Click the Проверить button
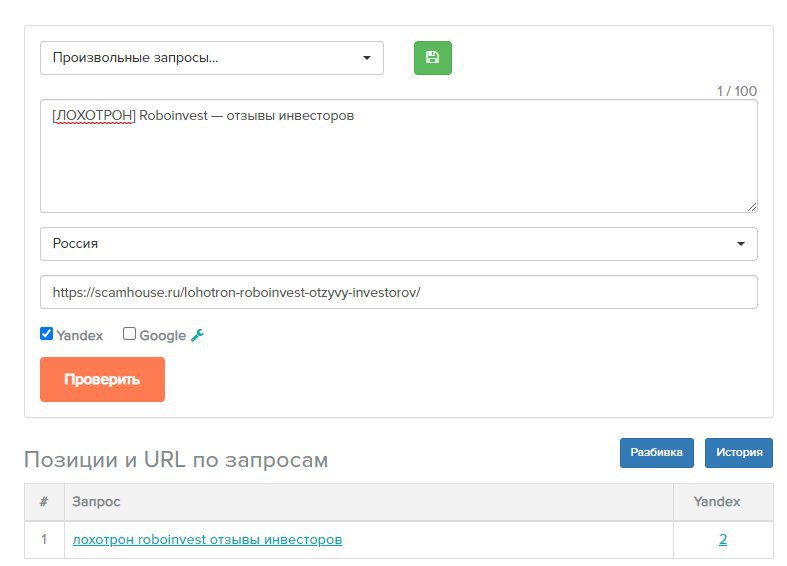 tap(102, 379)
